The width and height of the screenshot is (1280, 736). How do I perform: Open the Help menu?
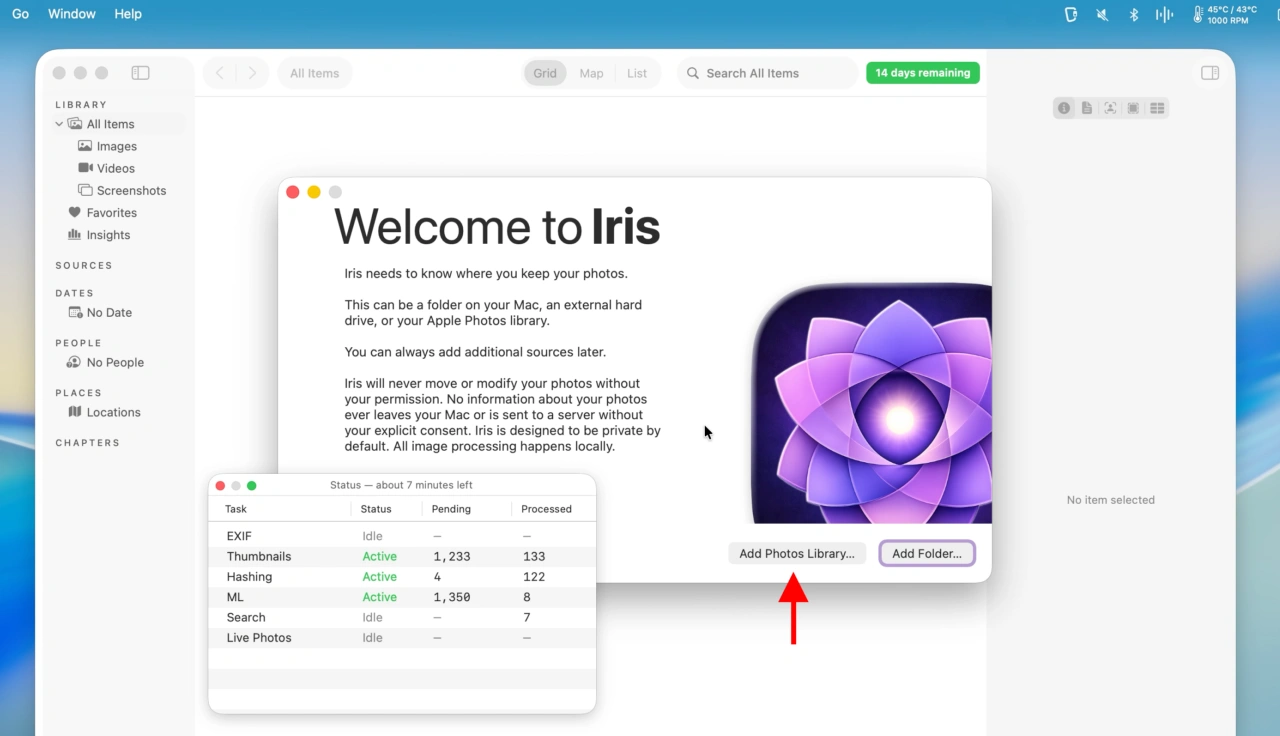click(128, 14)
